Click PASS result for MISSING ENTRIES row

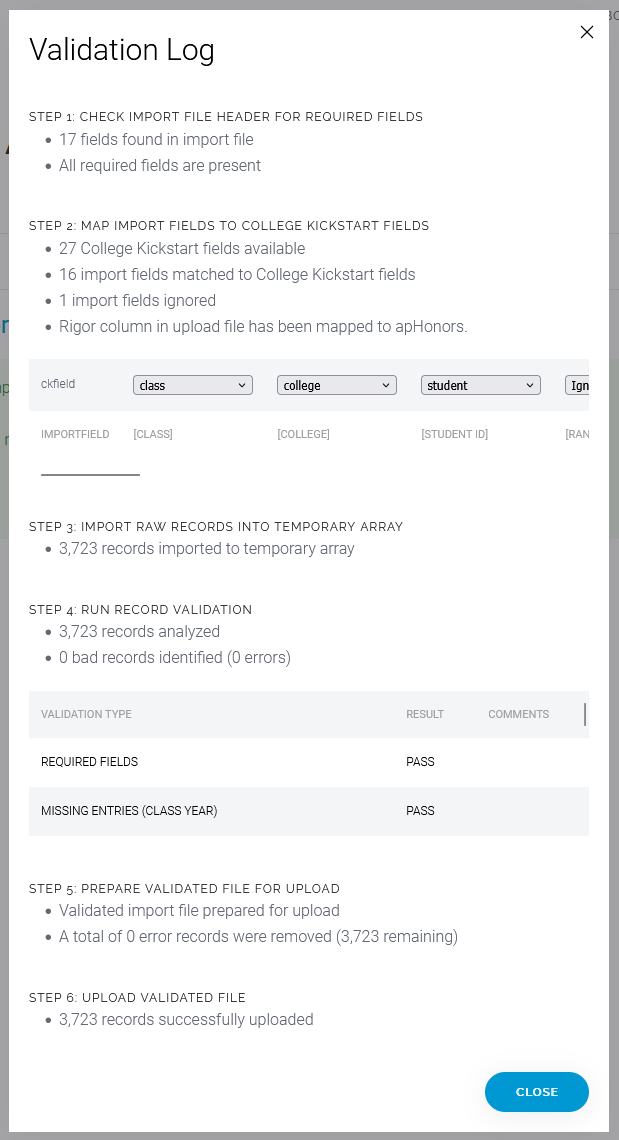(420, 811)
